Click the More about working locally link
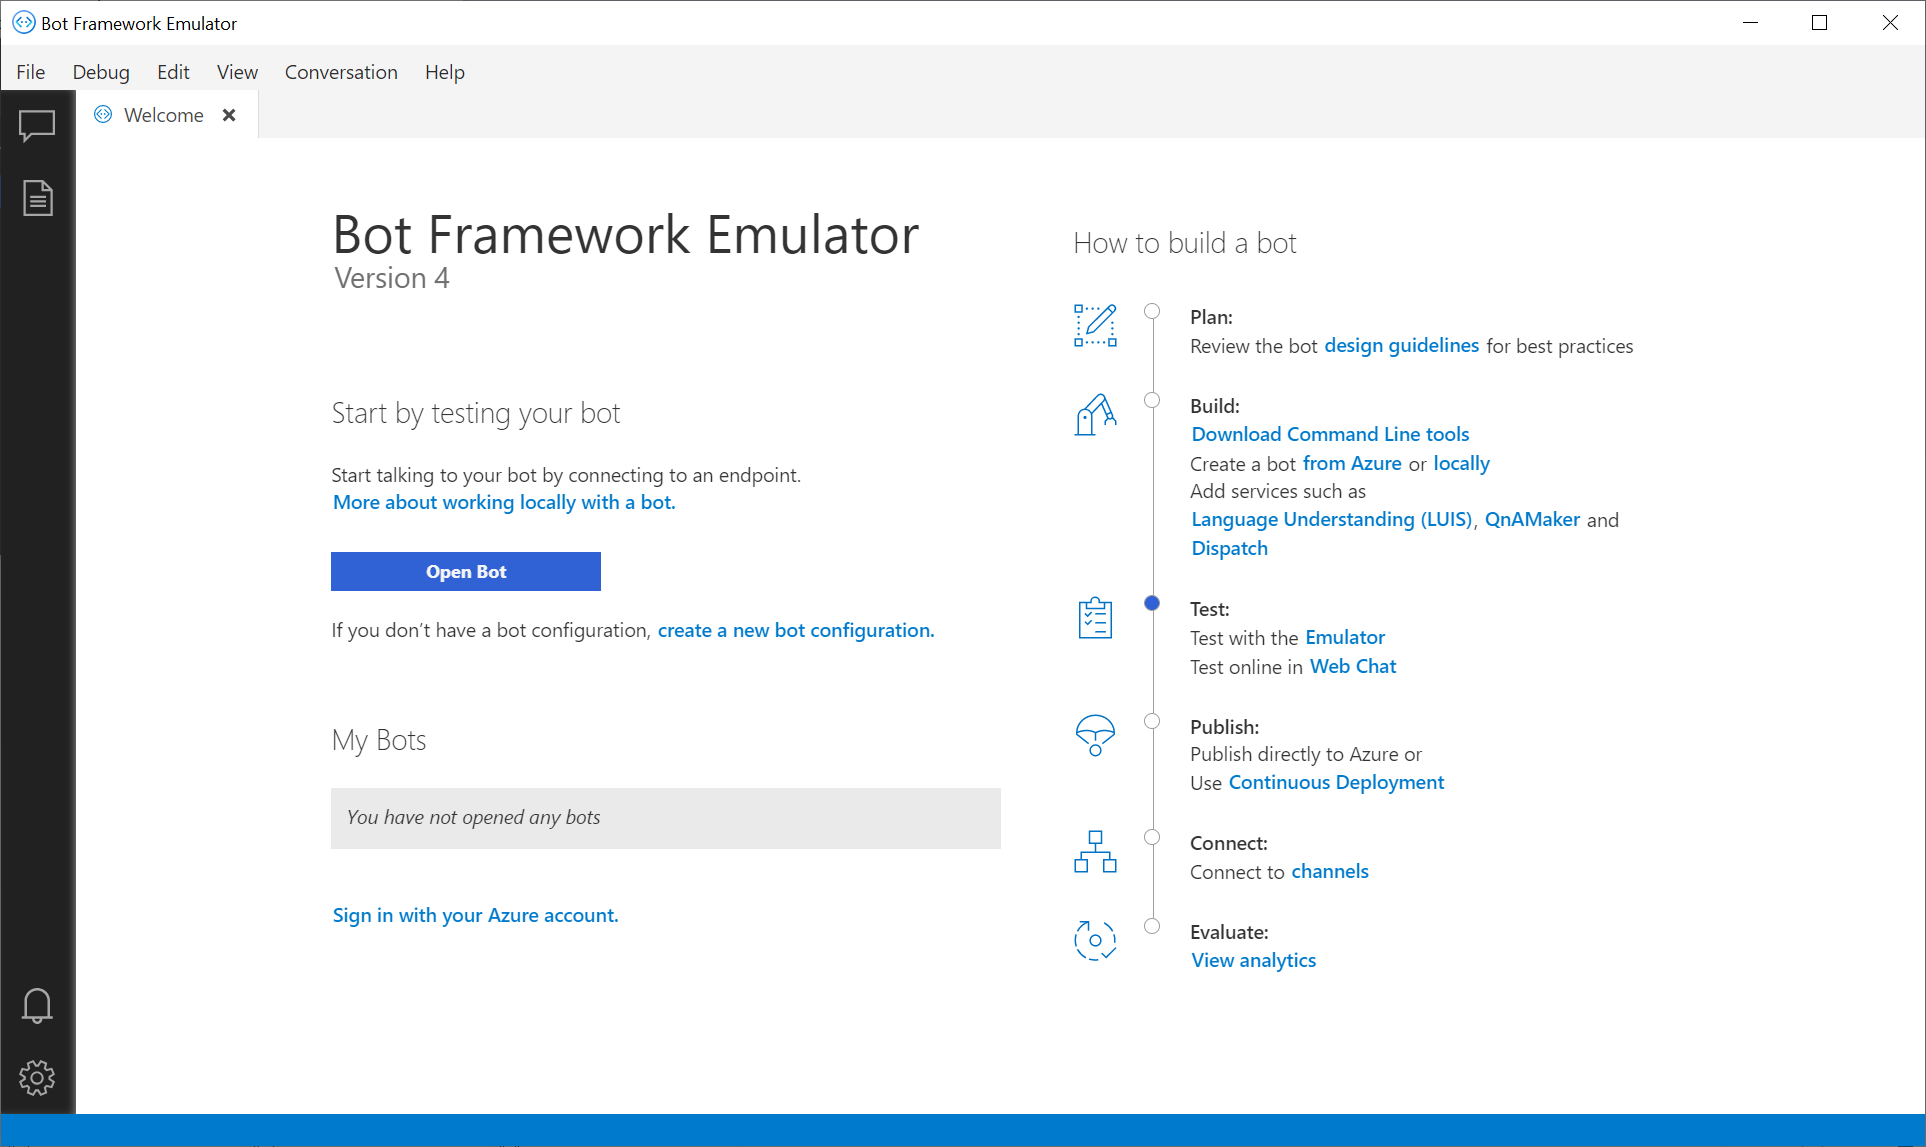This screenshot has width=1926, height=1147. click(x=502, y=502)
